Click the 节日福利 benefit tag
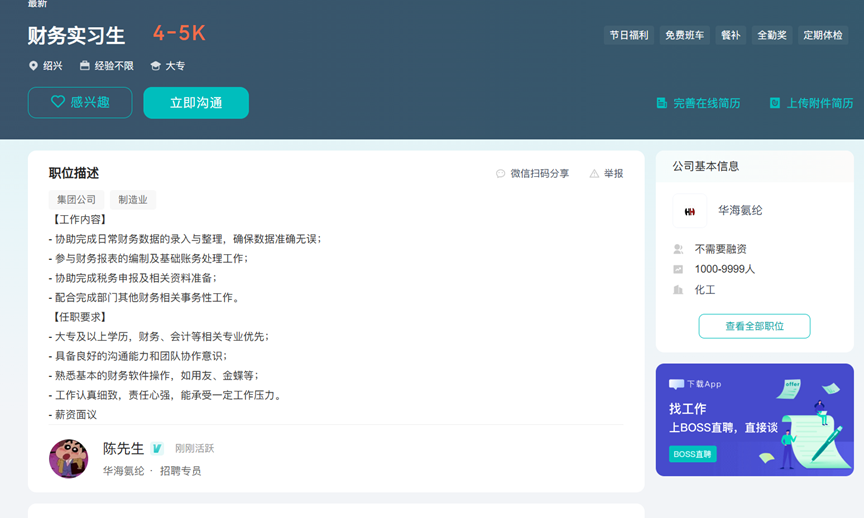 click(x=629, y=35)
